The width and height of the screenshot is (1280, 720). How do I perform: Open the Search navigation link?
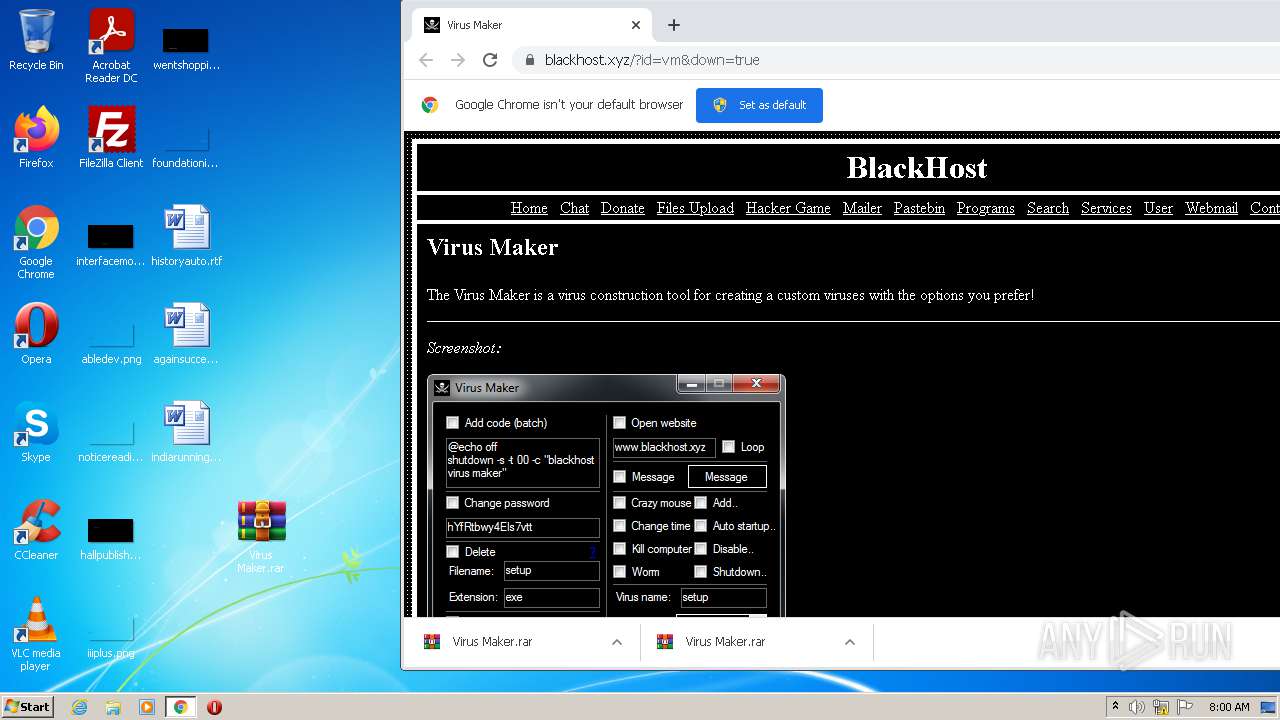pyautogui.click(x=1048, y=208)
